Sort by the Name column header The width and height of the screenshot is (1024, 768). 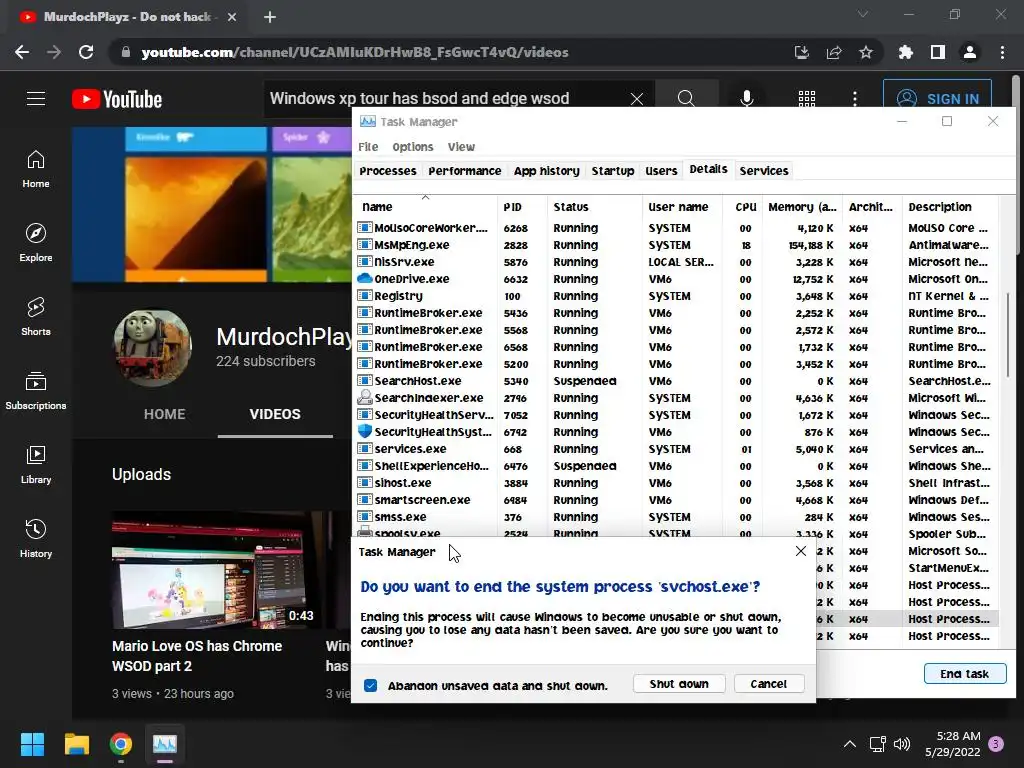[x=425, y=206]
